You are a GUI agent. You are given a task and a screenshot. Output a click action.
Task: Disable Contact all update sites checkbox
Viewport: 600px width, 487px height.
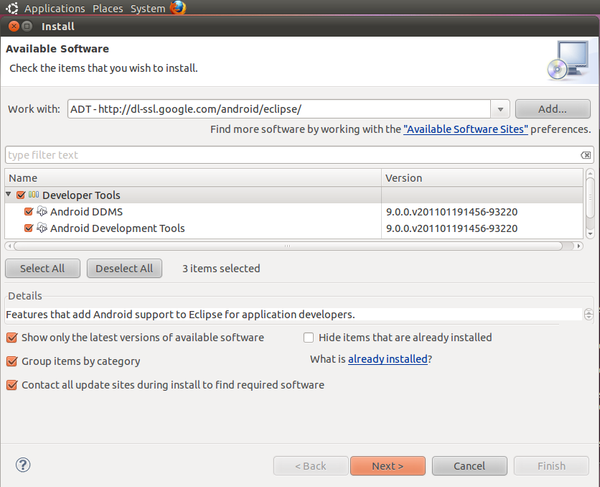[x=12, y=385]
